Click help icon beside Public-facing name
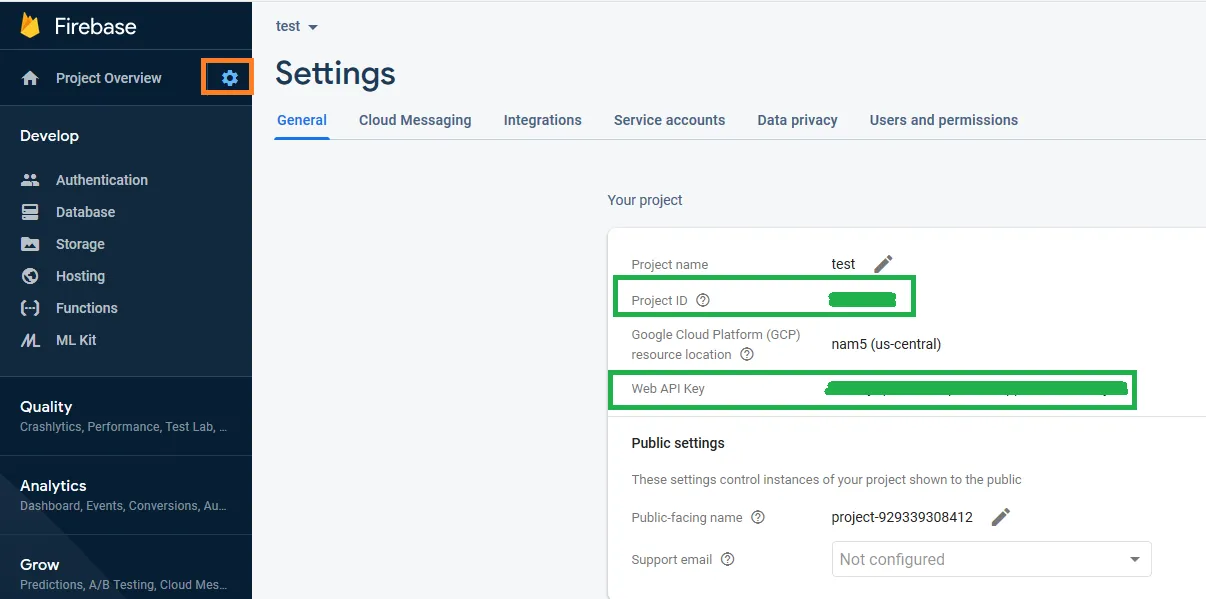This screenshot has width=1206, height=599. 758,517
